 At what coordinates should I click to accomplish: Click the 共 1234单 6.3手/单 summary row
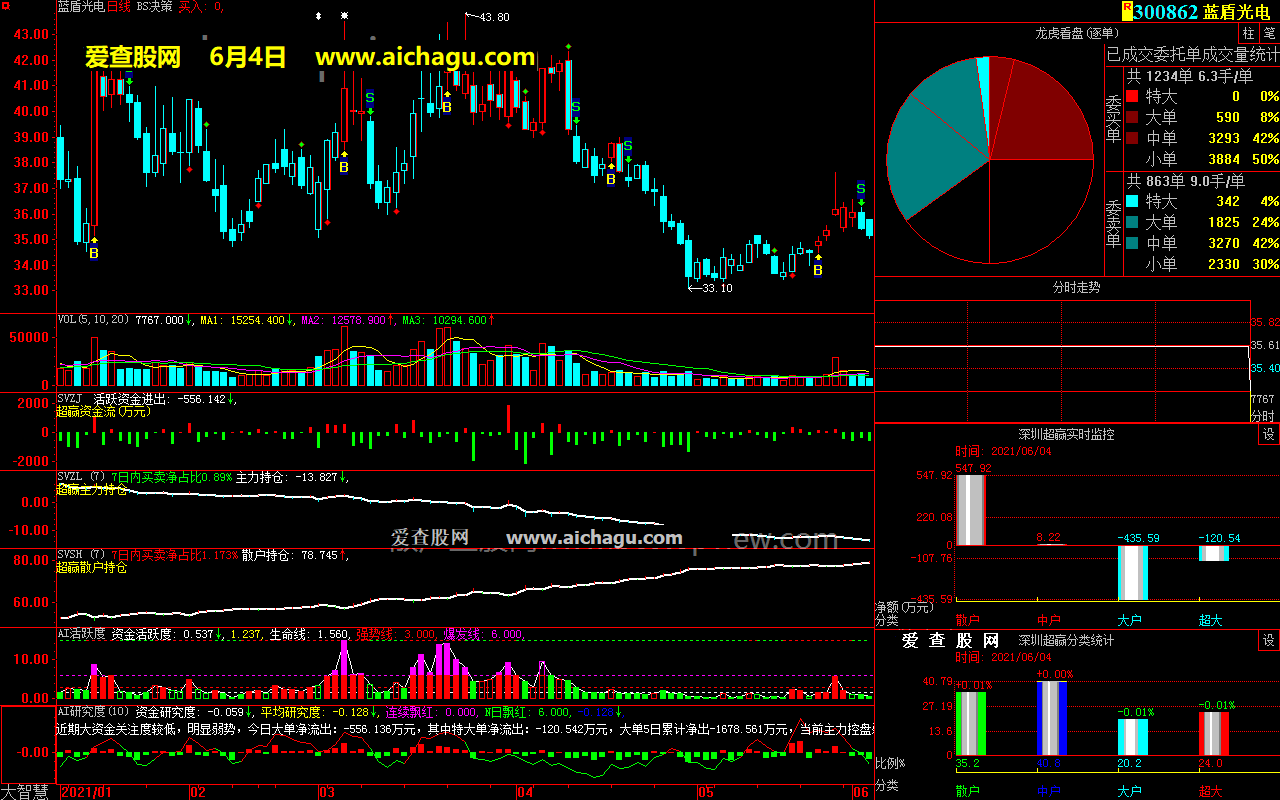[x=1190, y=76]
